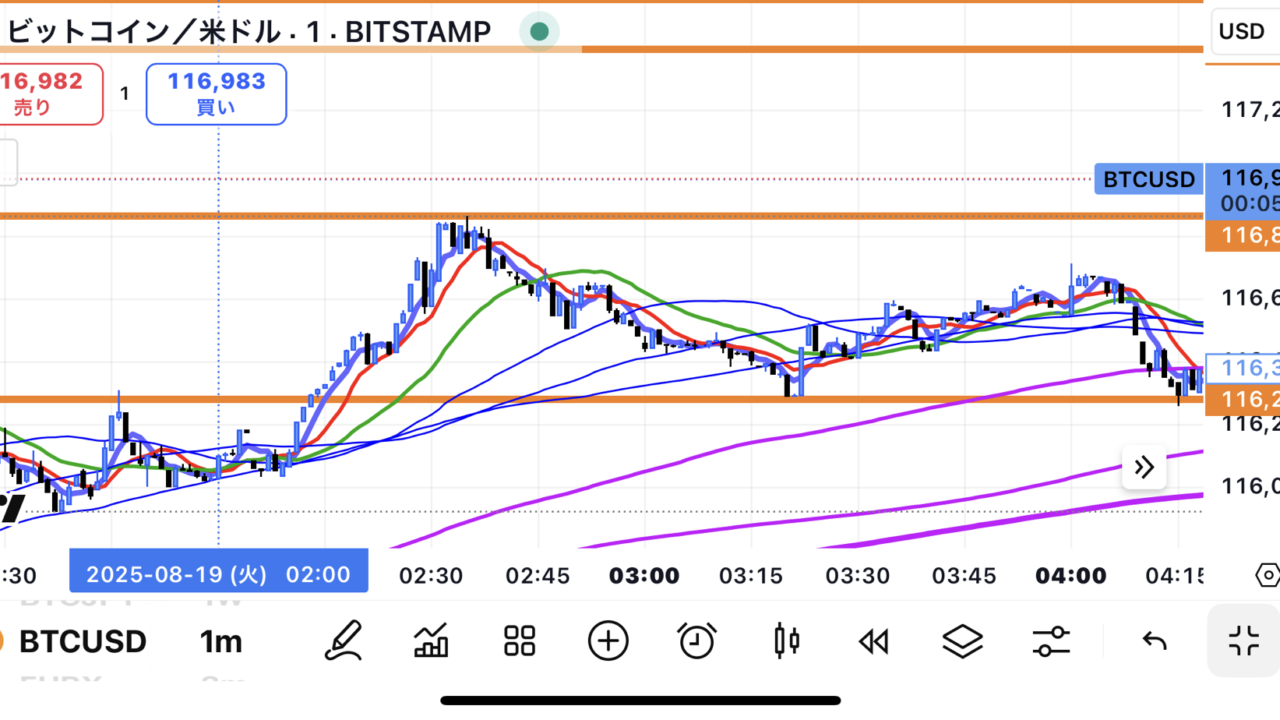Exit fullscreen mode with the collapse icon

(1244, 641)
